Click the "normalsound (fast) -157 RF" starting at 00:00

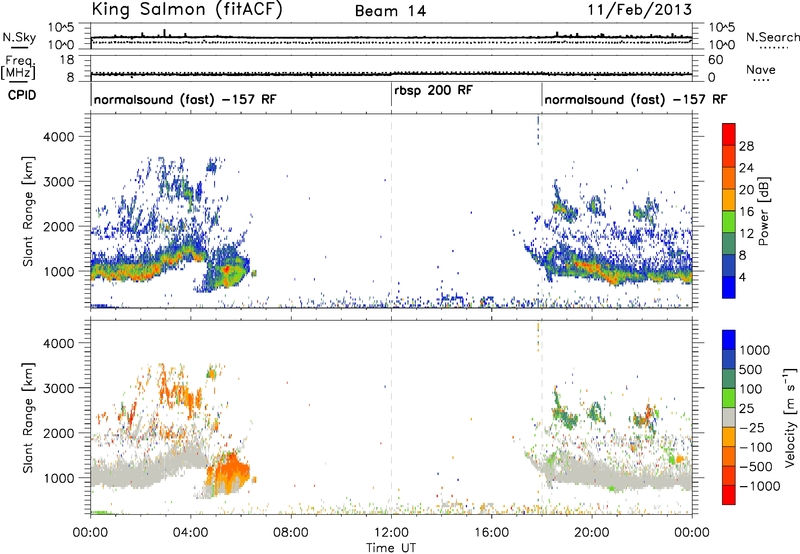(x=185, y=99)
